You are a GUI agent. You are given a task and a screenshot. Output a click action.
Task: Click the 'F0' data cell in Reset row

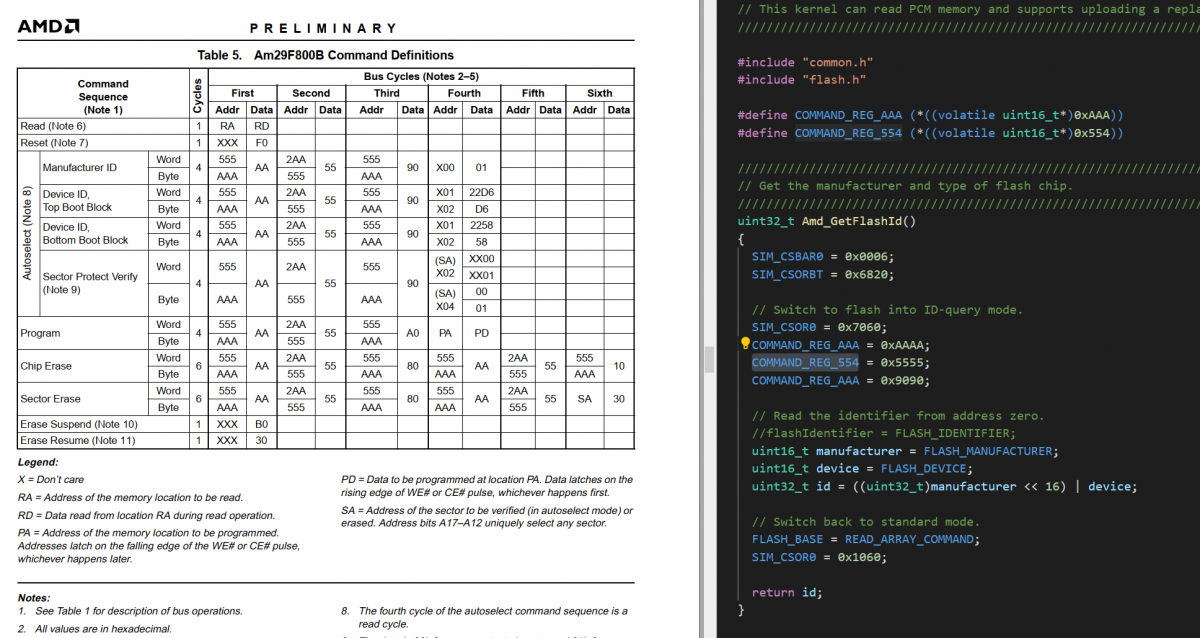261,143
